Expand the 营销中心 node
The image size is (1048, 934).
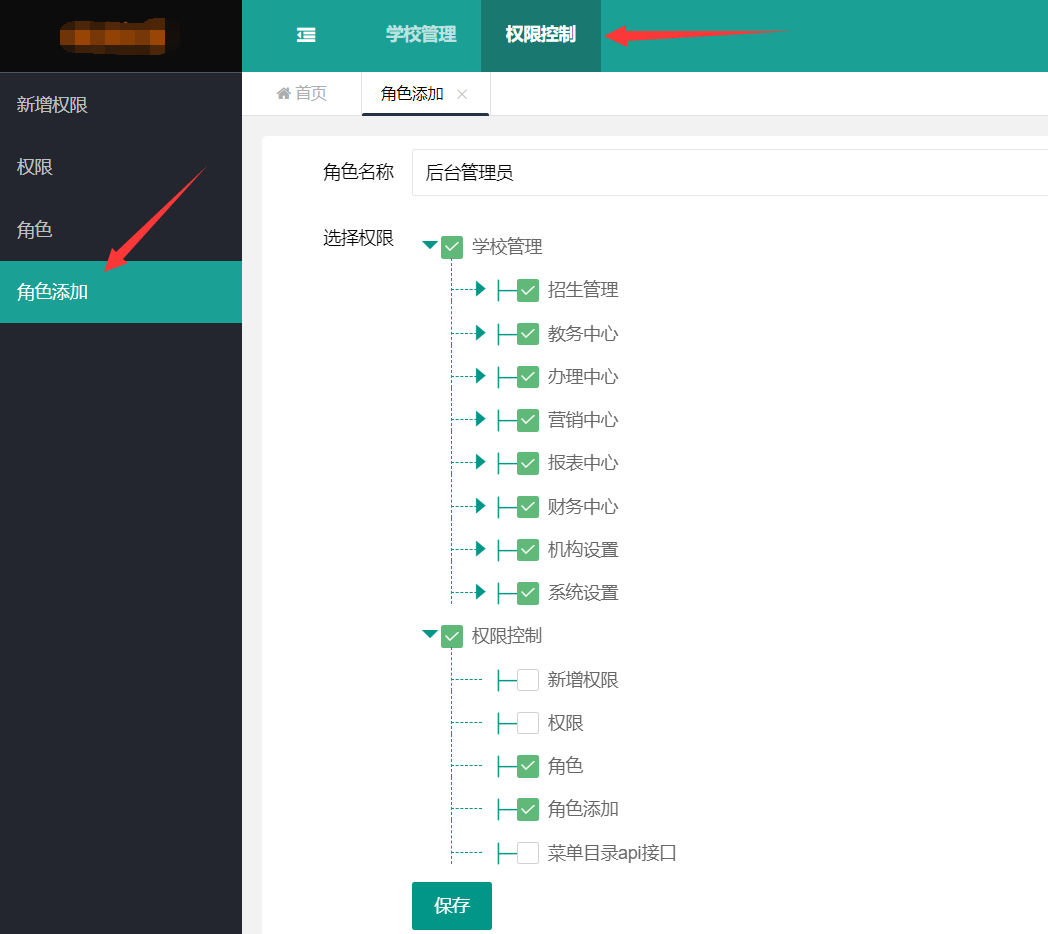pyautogui.click(x=480, y=419)
